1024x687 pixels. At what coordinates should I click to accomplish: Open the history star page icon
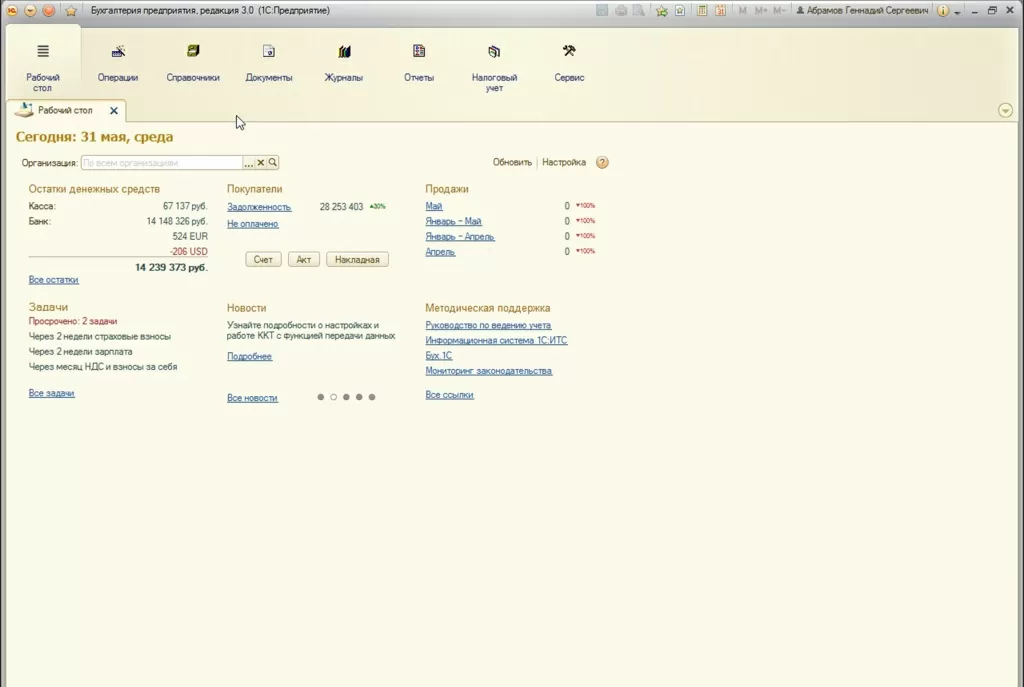click(680, 10)
